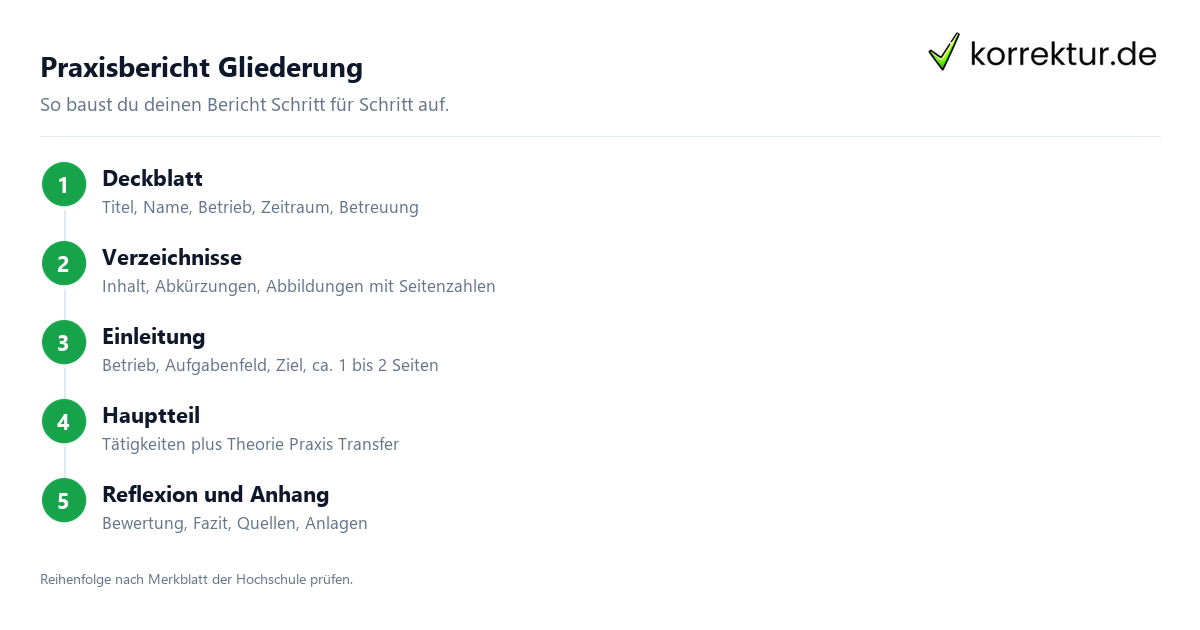Click the Bewertung, Fazit, Quellen, Anlagen text
Viewport: 1200px width, 630px height.
pyautogui.click(x=235, y=524)
